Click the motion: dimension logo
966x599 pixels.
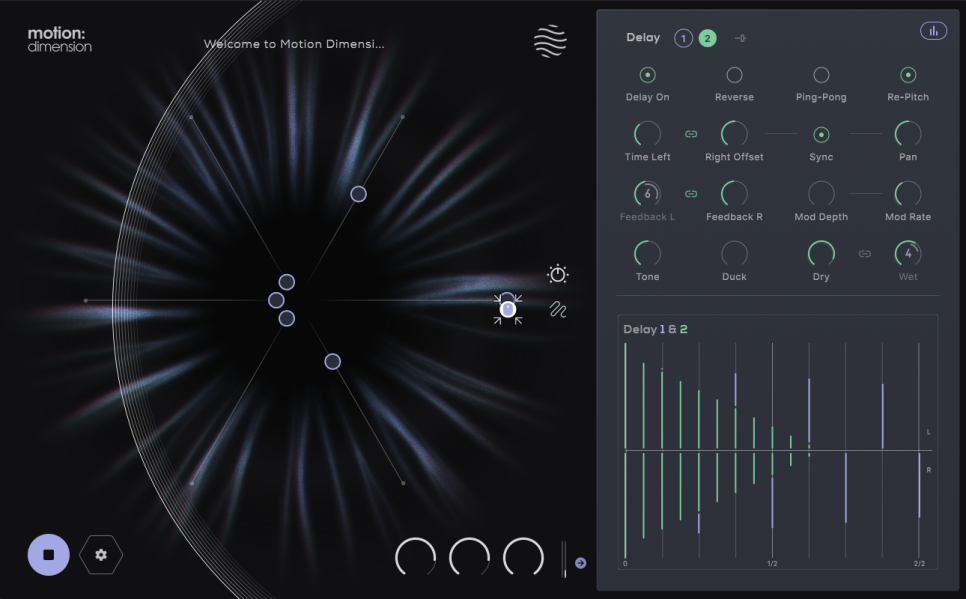[59, 39]
